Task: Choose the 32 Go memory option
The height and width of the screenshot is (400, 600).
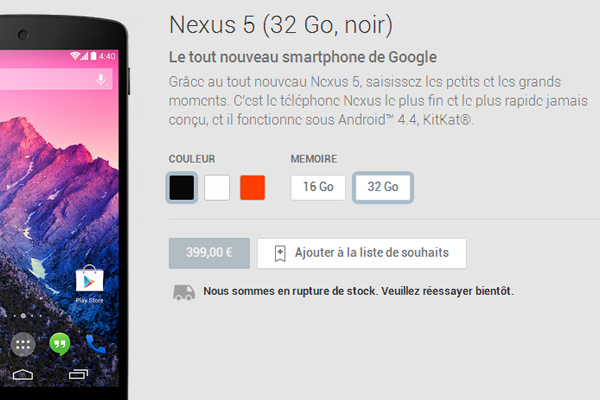Action: [x=383, y=187]
